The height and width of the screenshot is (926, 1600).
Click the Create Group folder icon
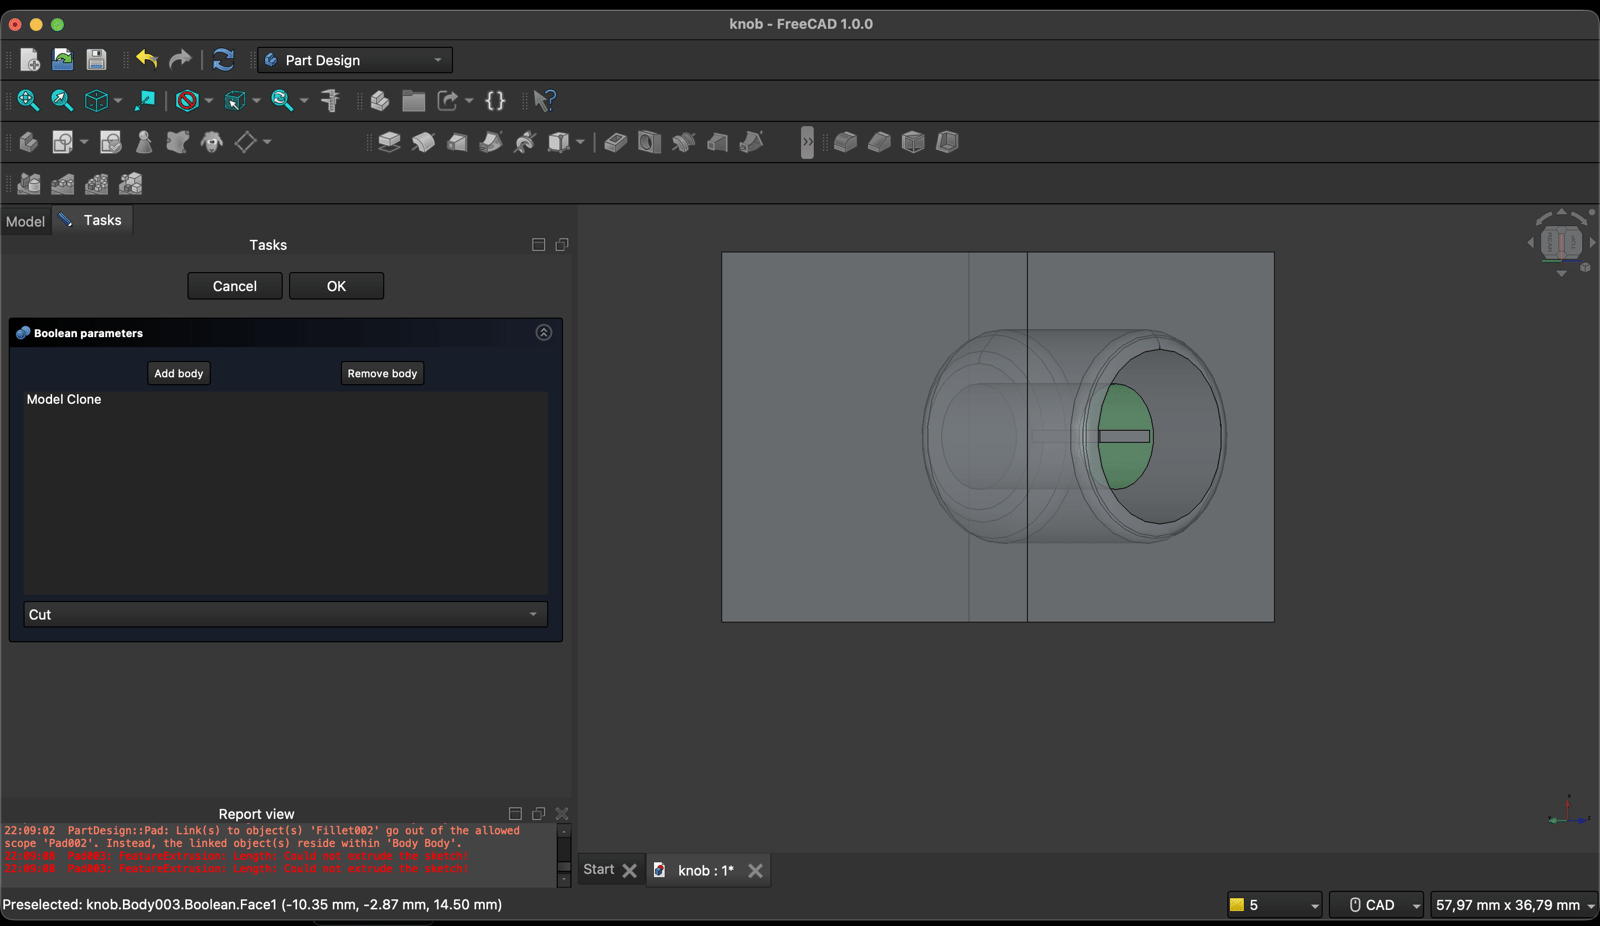tap(414, 100)
